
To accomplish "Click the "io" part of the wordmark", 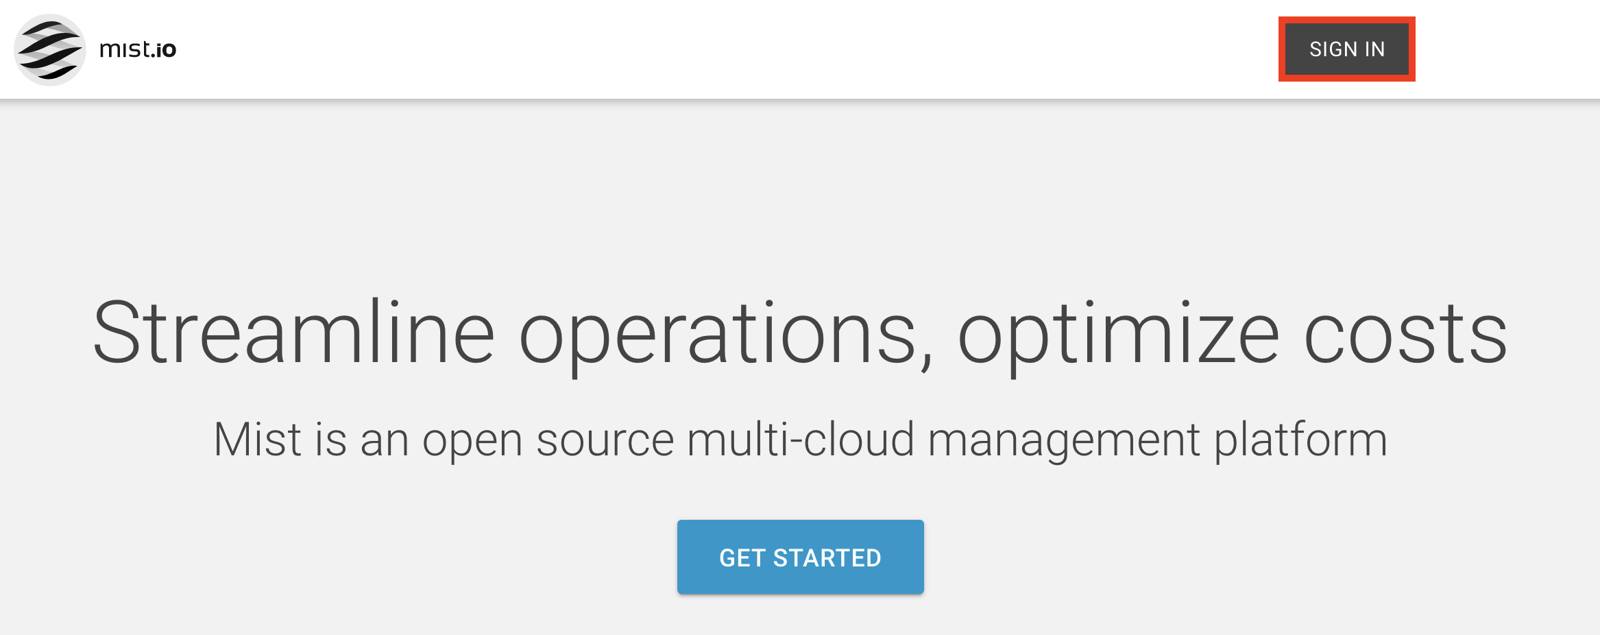I will pos(165,49).
